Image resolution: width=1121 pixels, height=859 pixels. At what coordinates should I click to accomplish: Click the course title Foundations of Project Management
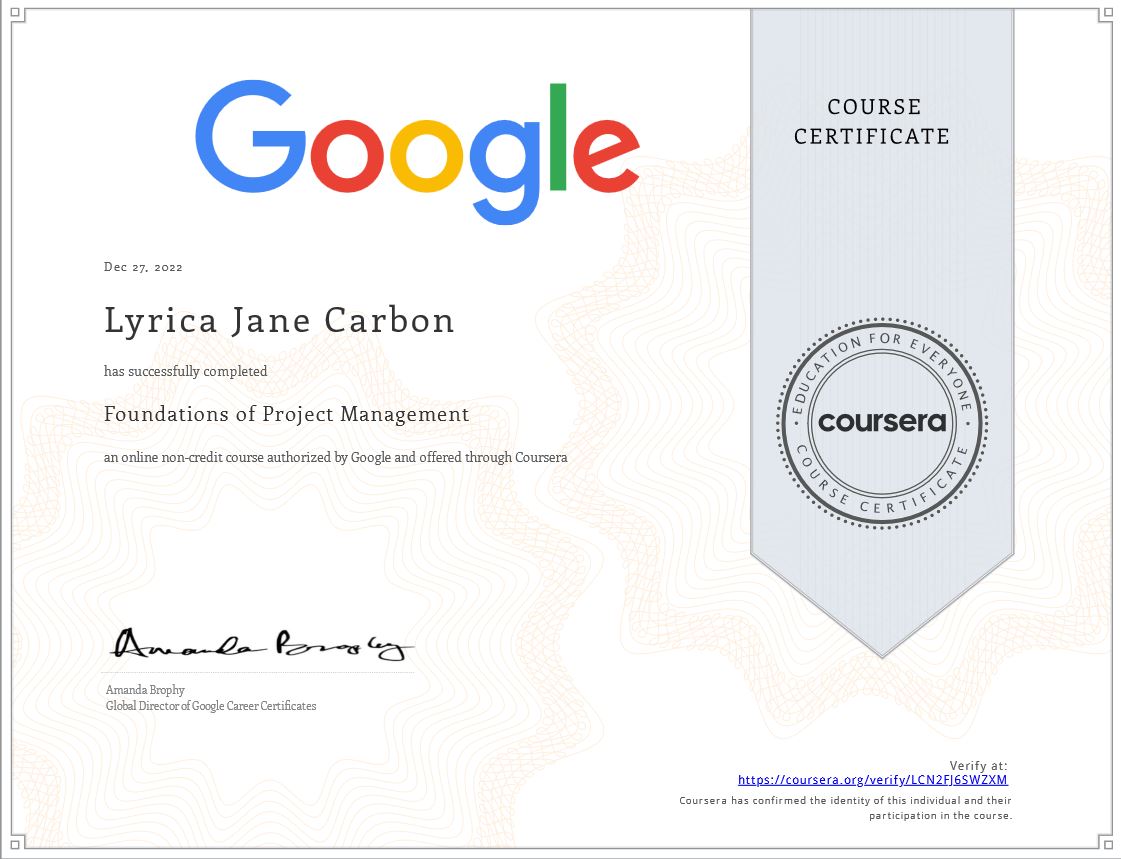286,413
